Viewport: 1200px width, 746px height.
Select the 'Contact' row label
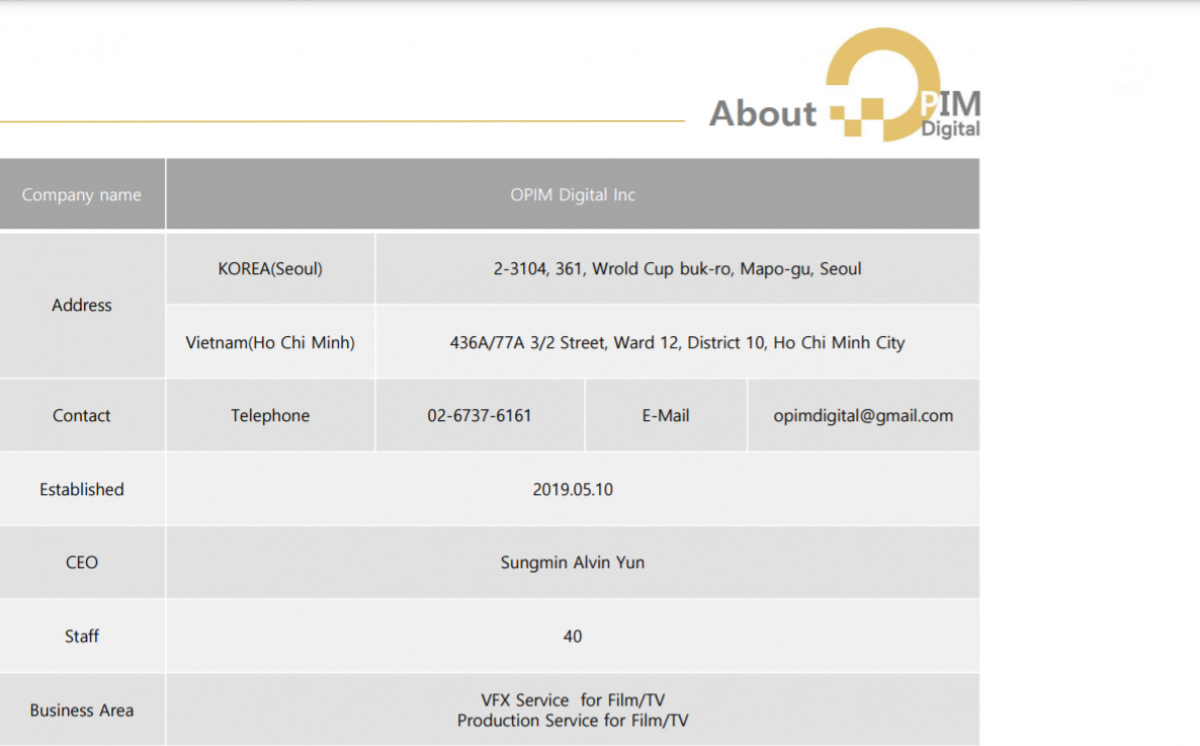82,416
